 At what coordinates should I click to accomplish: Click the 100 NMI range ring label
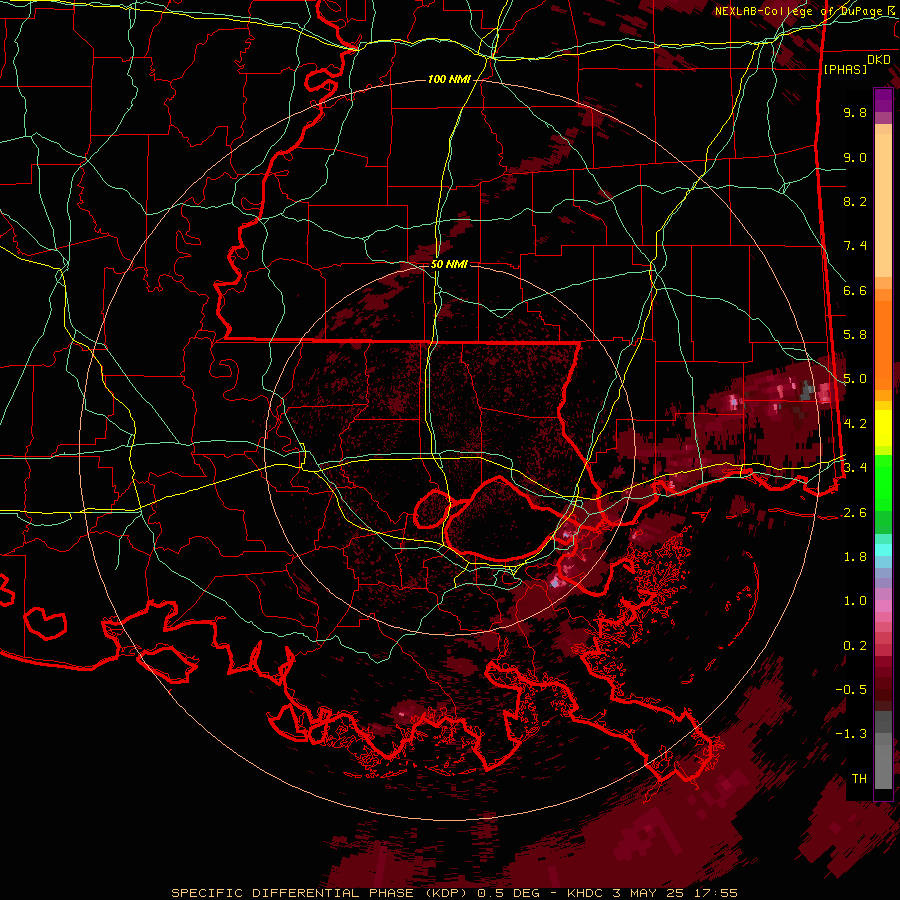pos(449,79)
